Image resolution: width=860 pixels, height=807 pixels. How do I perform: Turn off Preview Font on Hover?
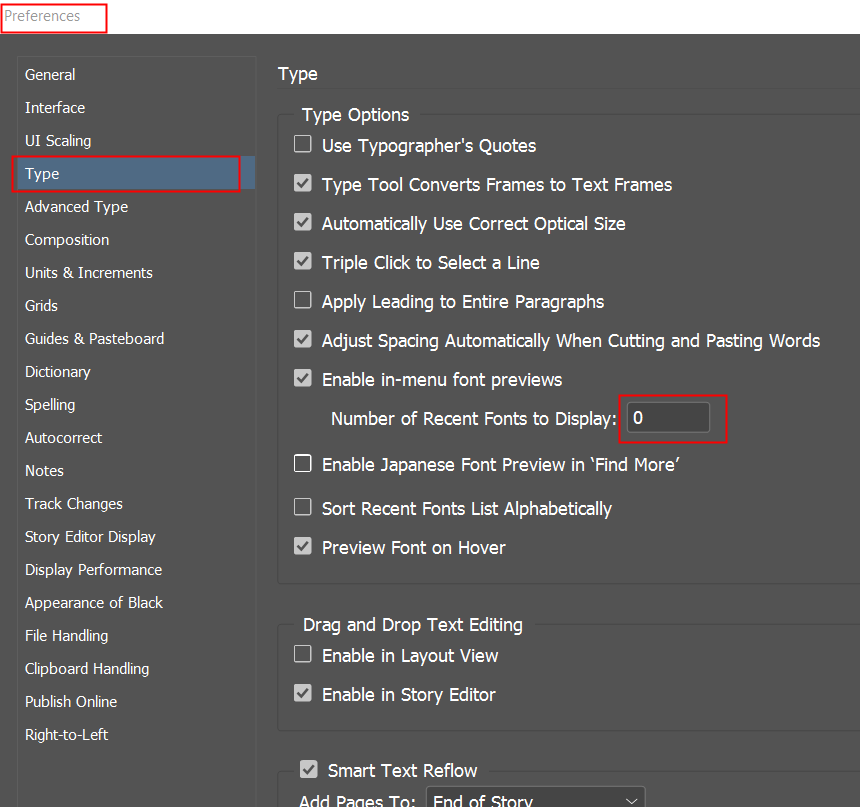coord(303,547)
